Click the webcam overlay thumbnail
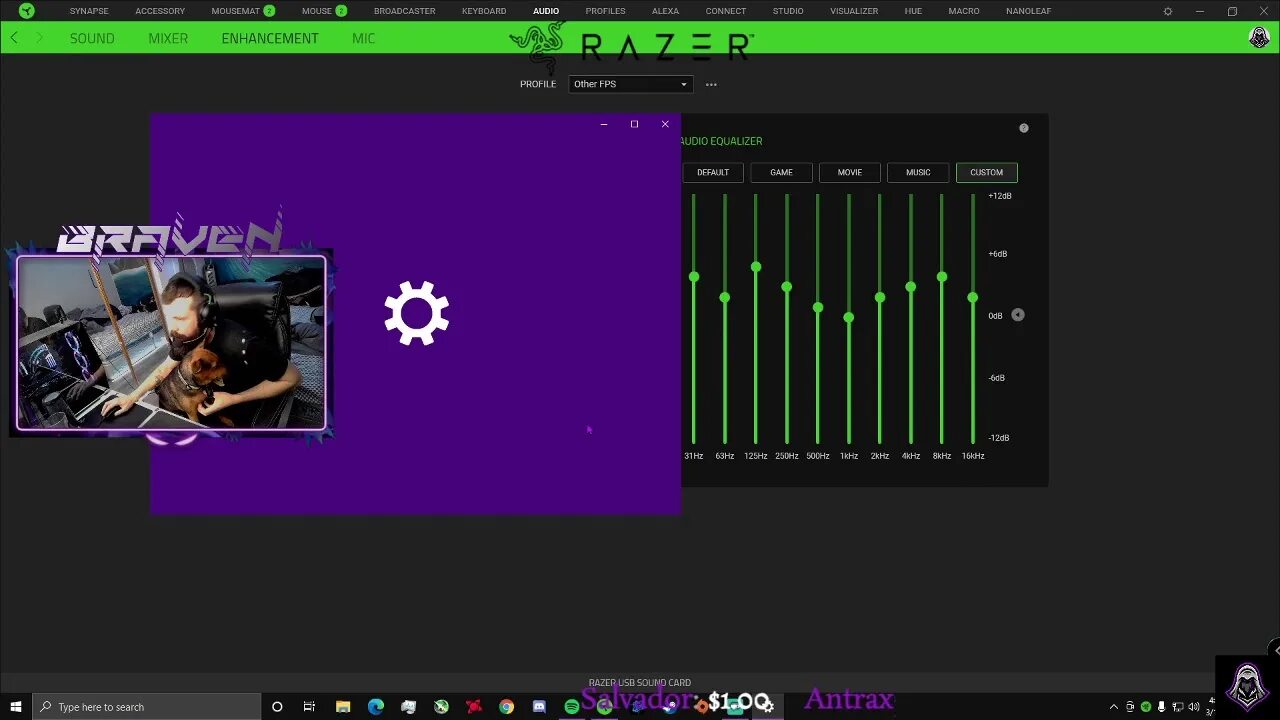 point(171,343)
